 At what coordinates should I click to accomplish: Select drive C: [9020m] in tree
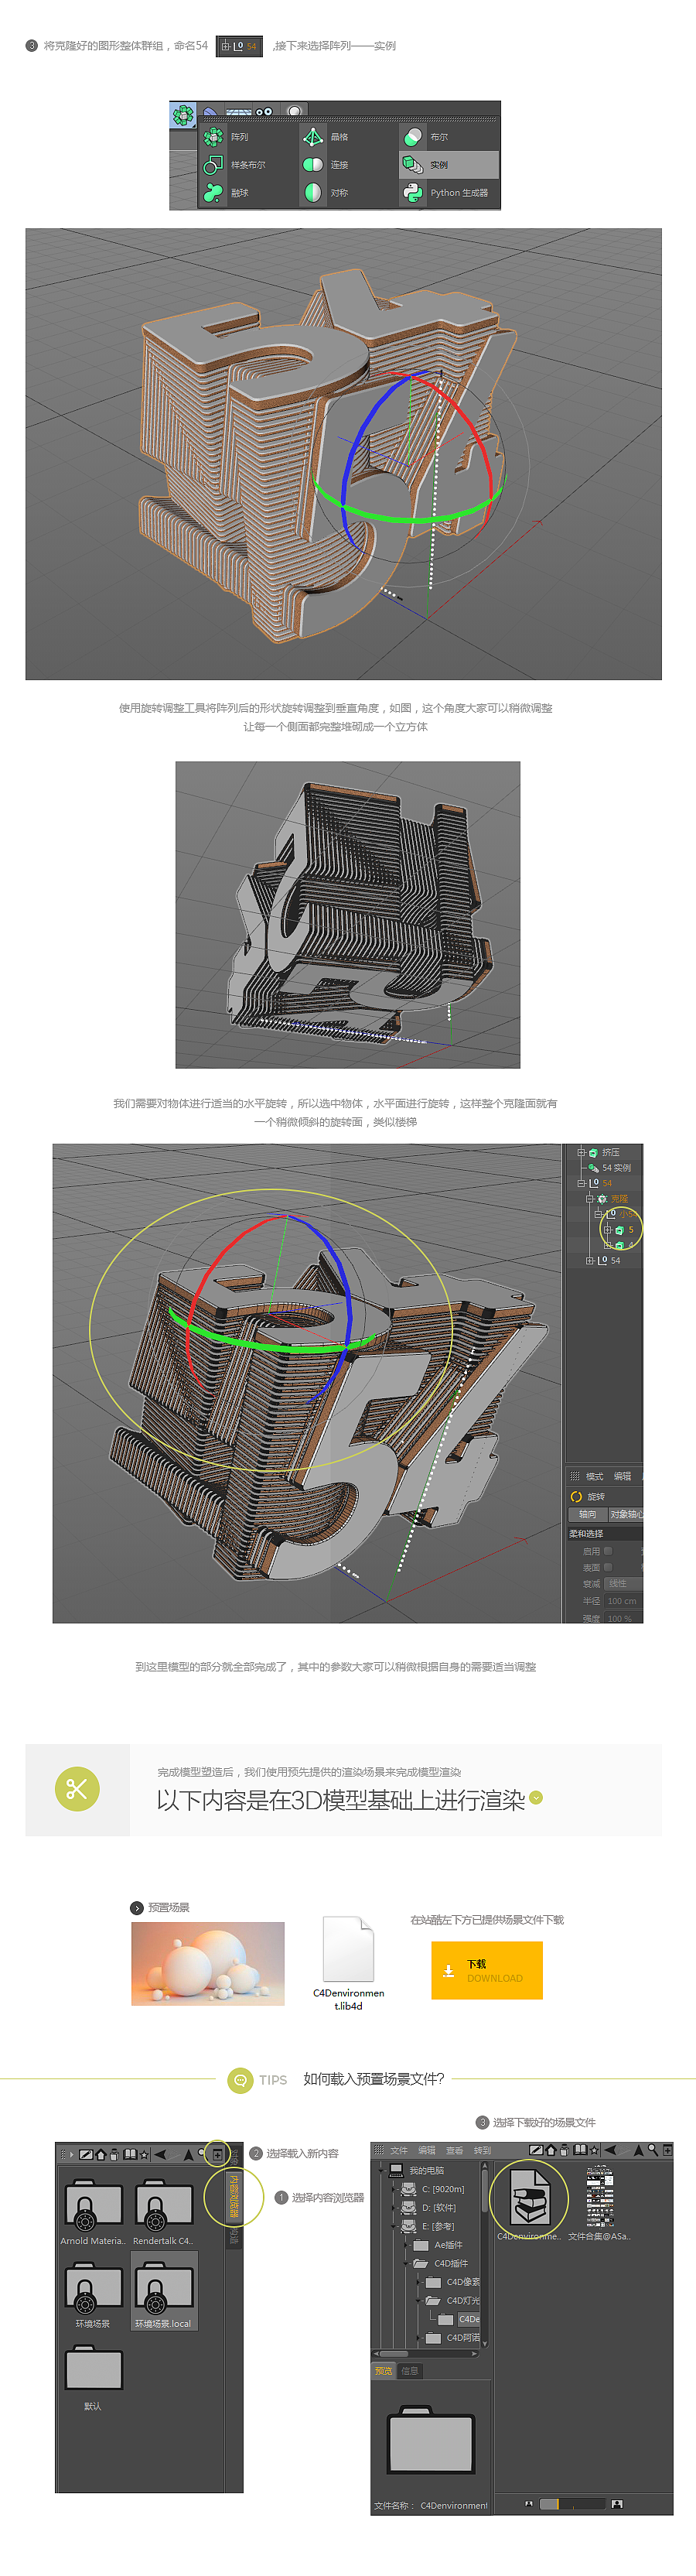443,2189
